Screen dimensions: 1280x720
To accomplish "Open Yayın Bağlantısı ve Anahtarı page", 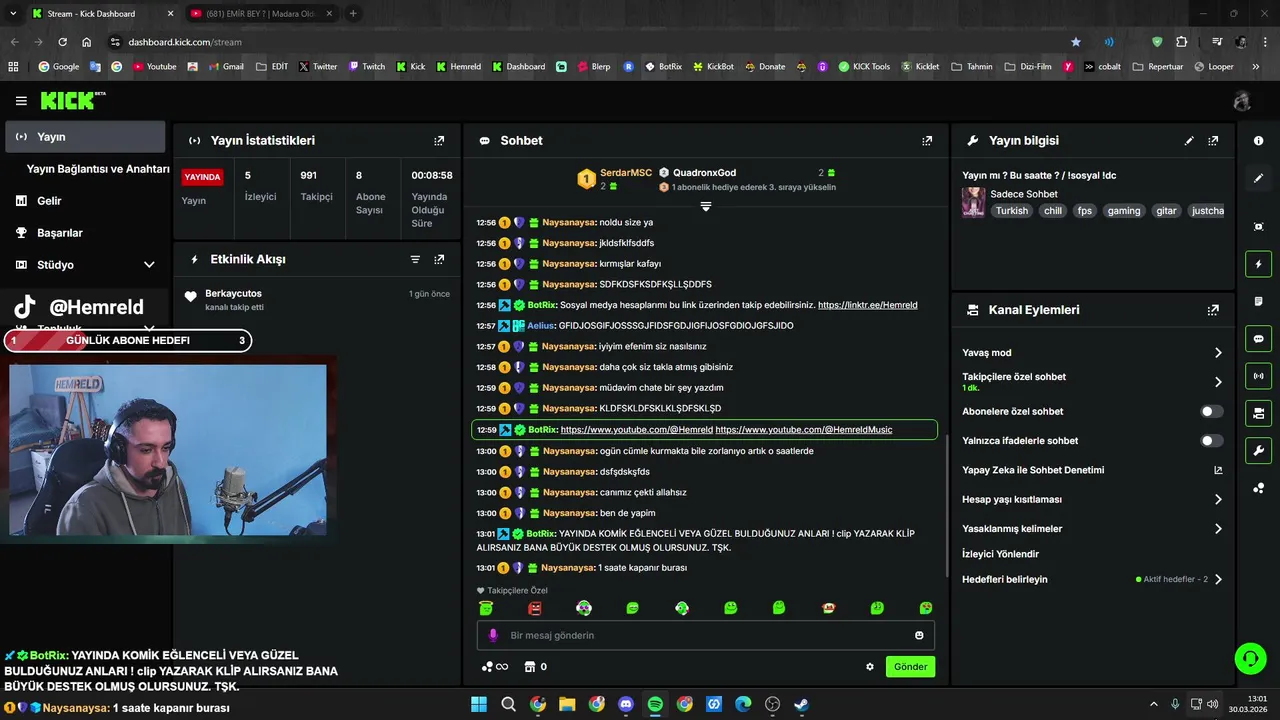I will tap(98, 169).
